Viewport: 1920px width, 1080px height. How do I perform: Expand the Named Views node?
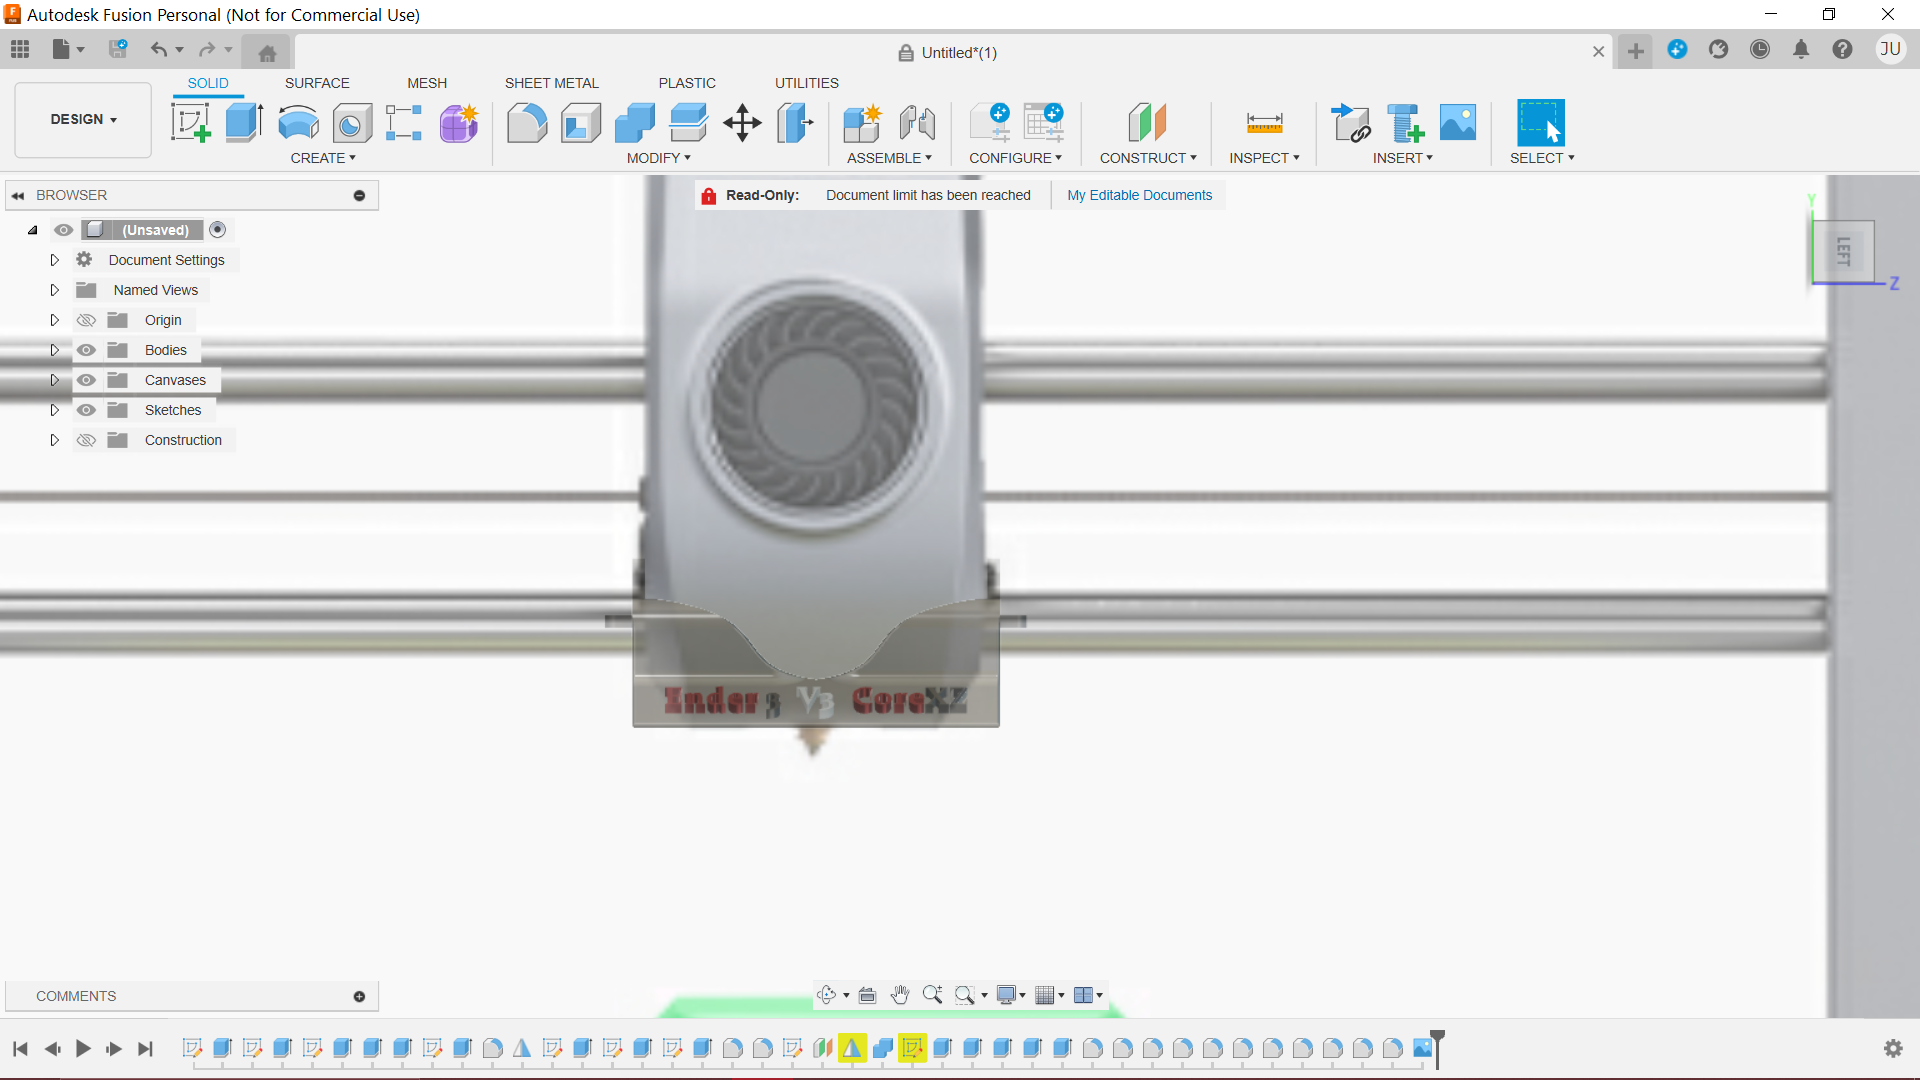(55, 290)
